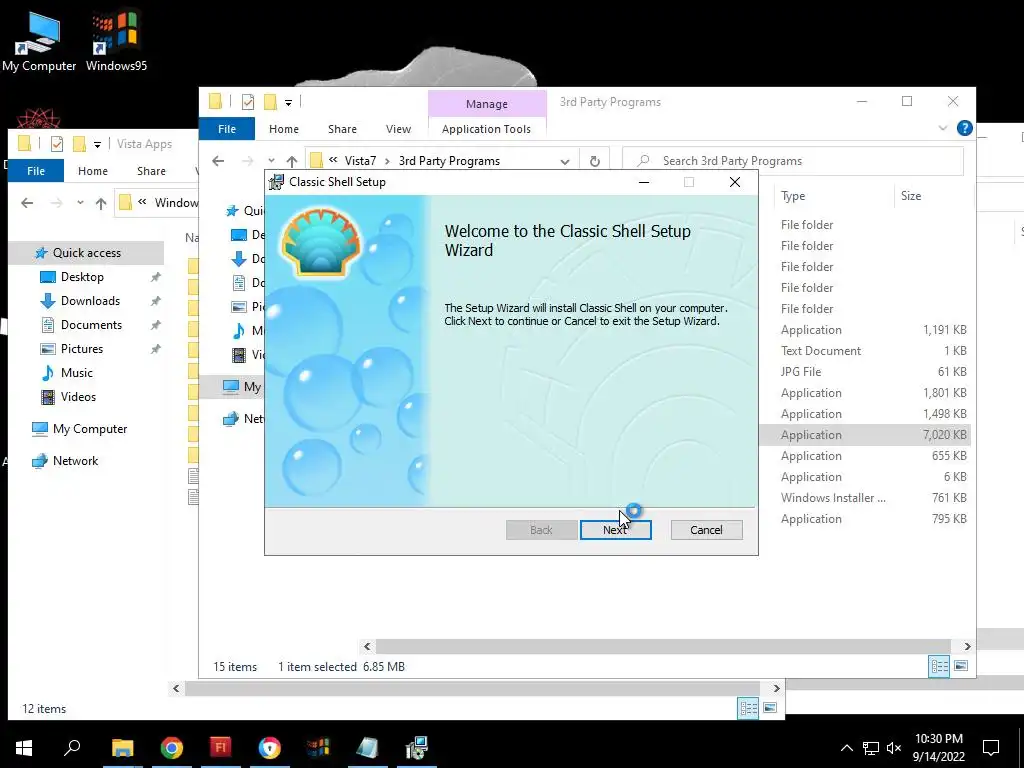Open Documents in Vista Apps sidebar
1024x768 pixels.
(91, 325)
